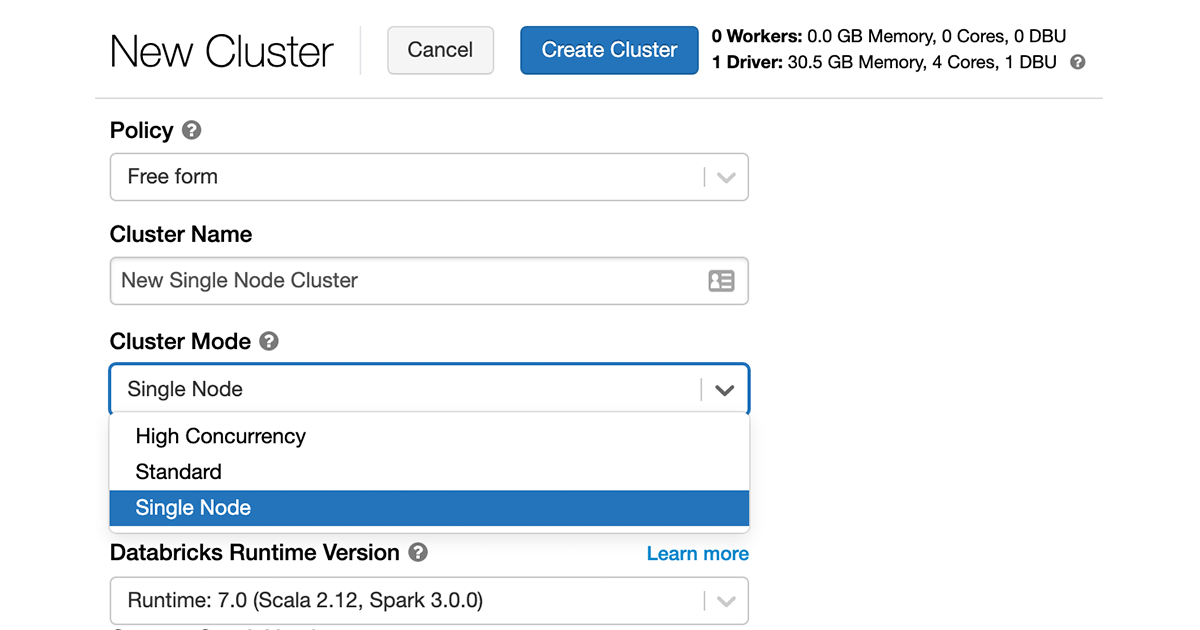1200x630 pixels.
Task: Choose the Standard cluster mode option
Action: [x=179, y=472]
